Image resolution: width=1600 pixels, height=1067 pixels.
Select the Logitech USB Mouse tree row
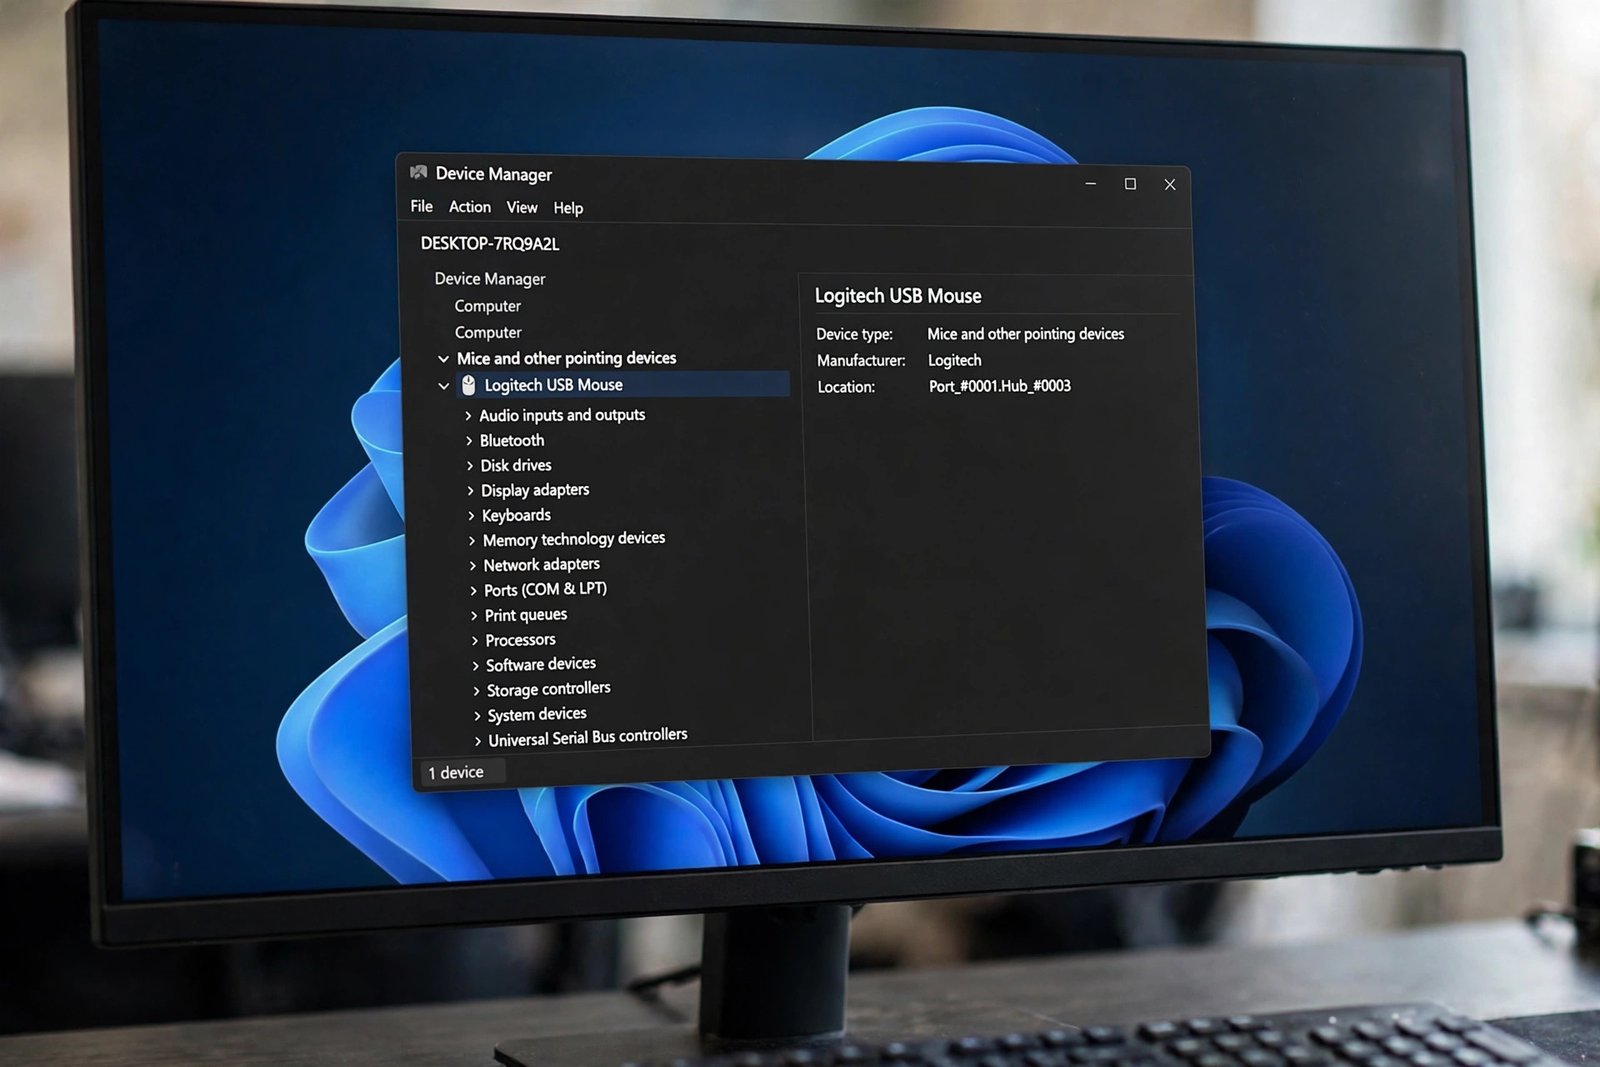(623, 385)
